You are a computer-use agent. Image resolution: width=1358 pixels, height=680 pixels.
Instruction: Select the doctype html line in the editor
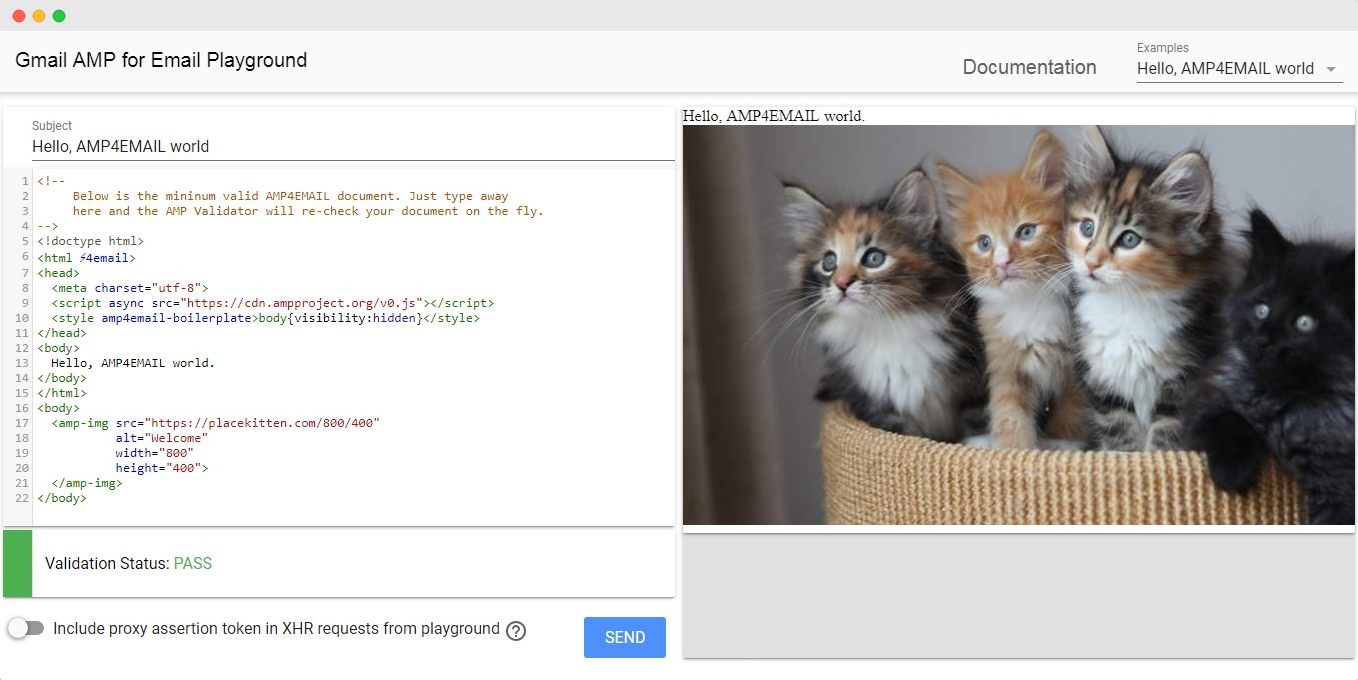[x=91, y=241]
